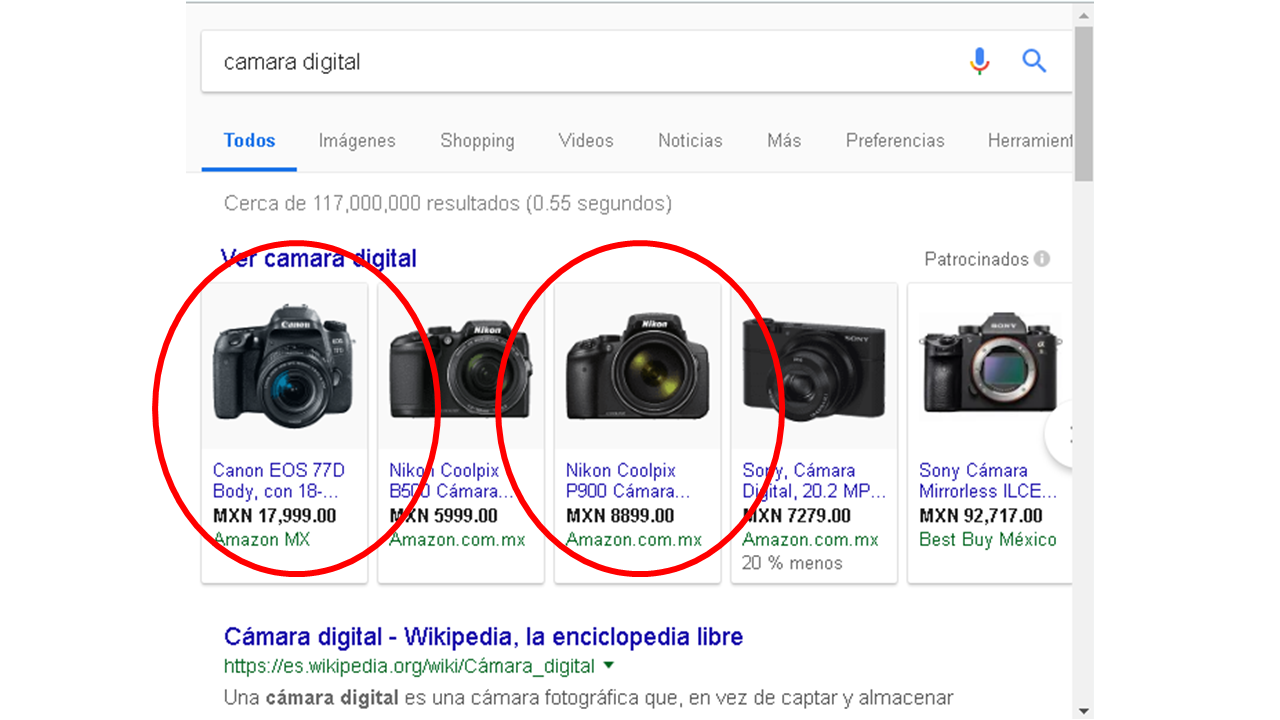
Task: Open the Canon EOS 77D product link
Action: pos(278,480)
